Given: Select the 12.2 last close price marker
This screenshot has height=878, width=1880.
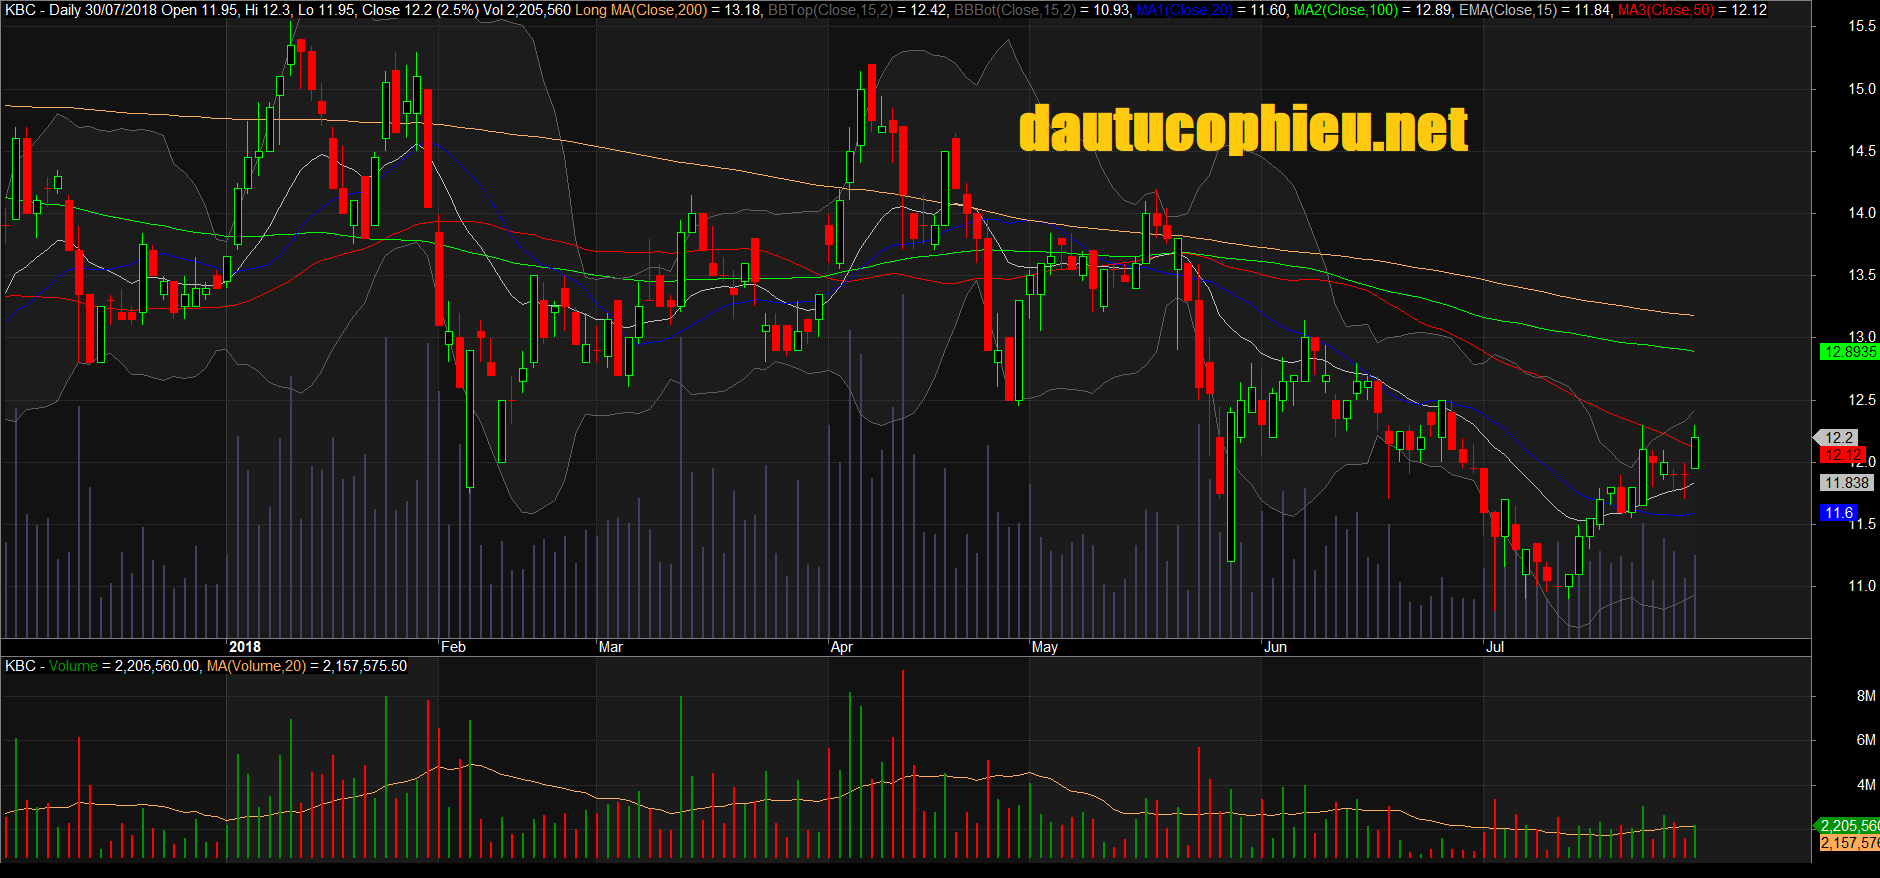Looking at the screenshot, I should coord(1838,438).
